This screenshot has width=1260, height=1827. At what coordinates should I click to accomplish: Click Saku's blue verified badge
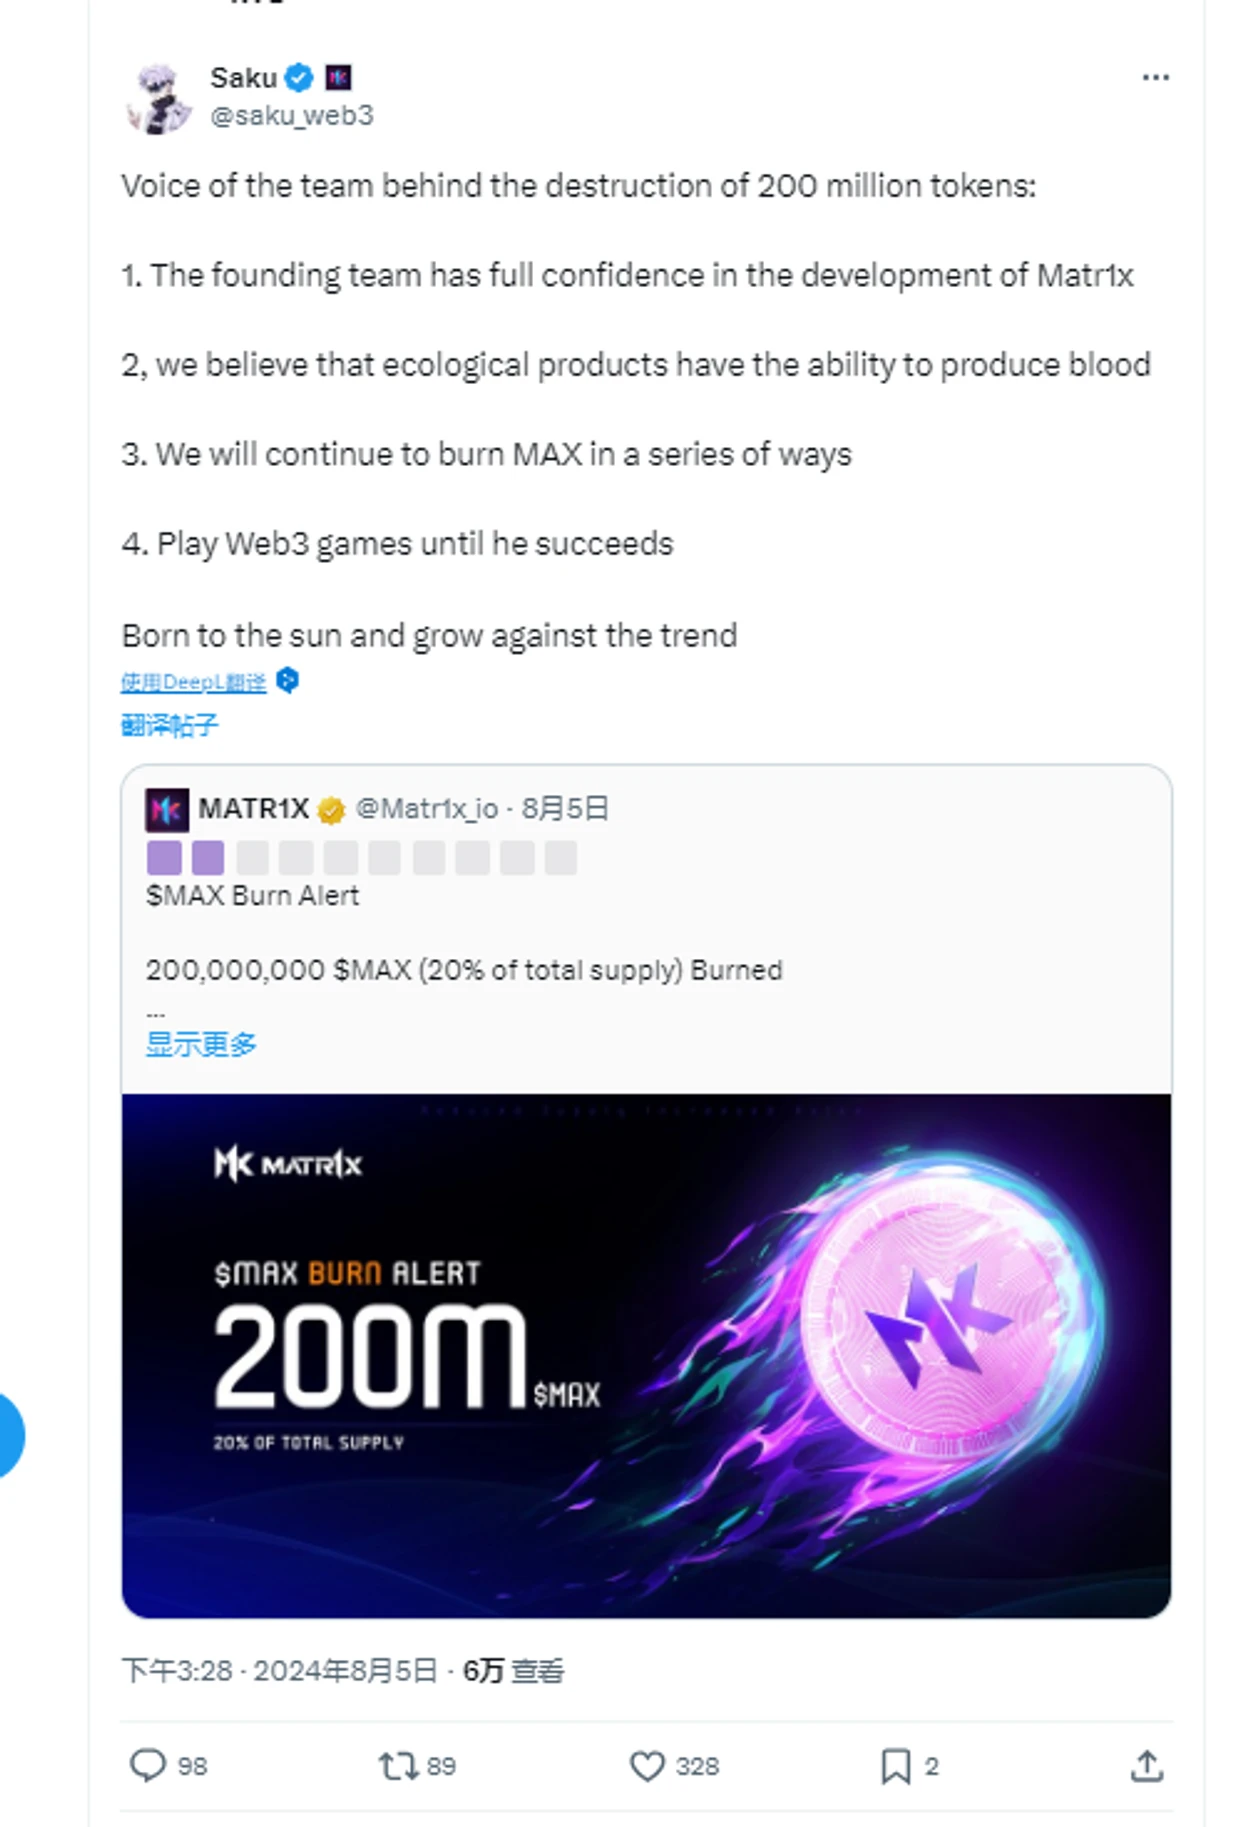coord(299,77)
